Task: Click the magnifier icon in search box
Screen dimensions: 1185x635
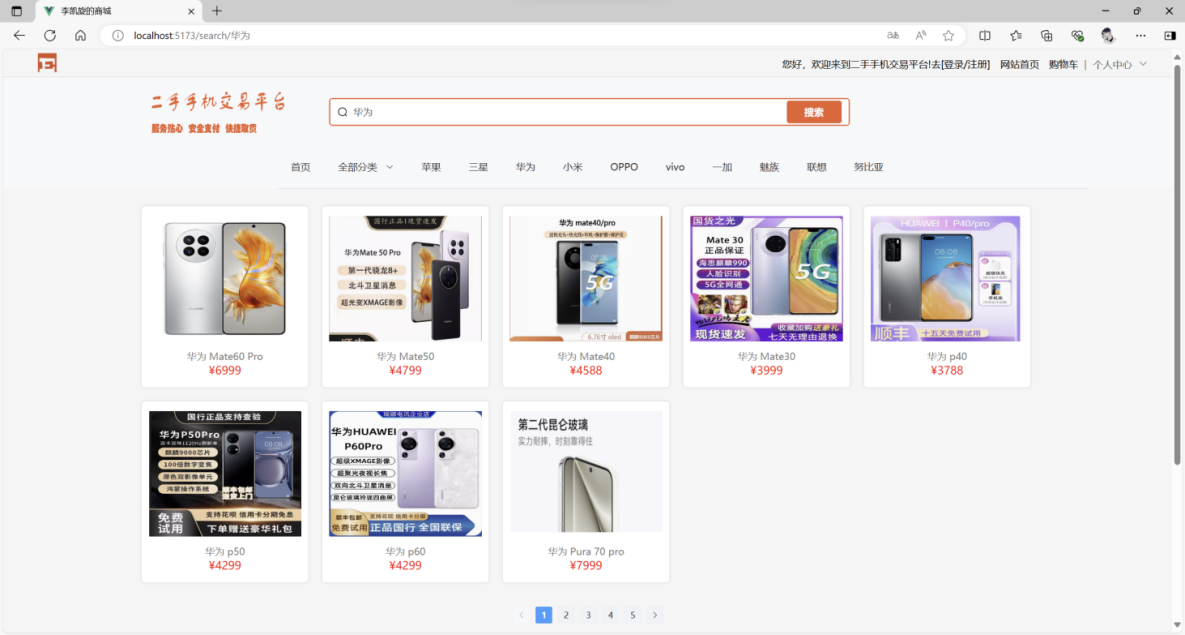Action: pyautogui.click(x=342, y=112)
